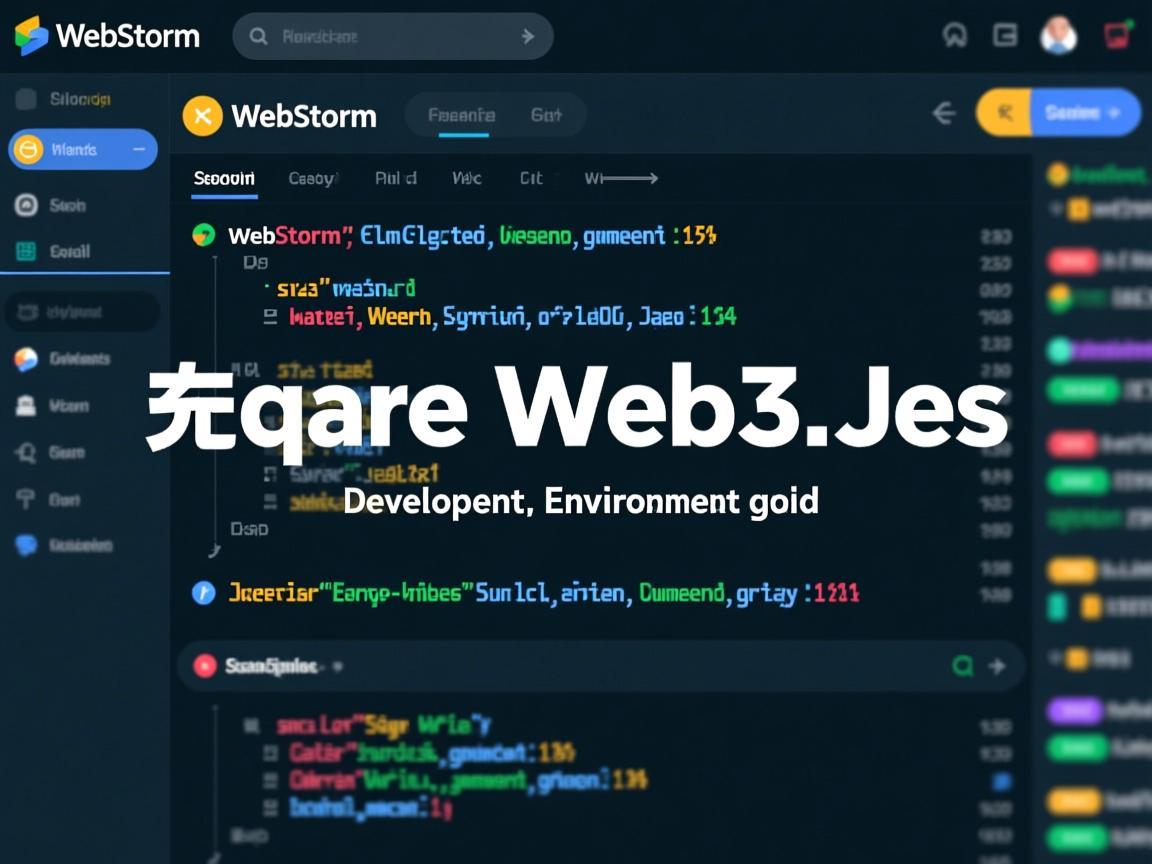
Task: Open the search magnifier in the terminal bar
Action: pos(963,664)
